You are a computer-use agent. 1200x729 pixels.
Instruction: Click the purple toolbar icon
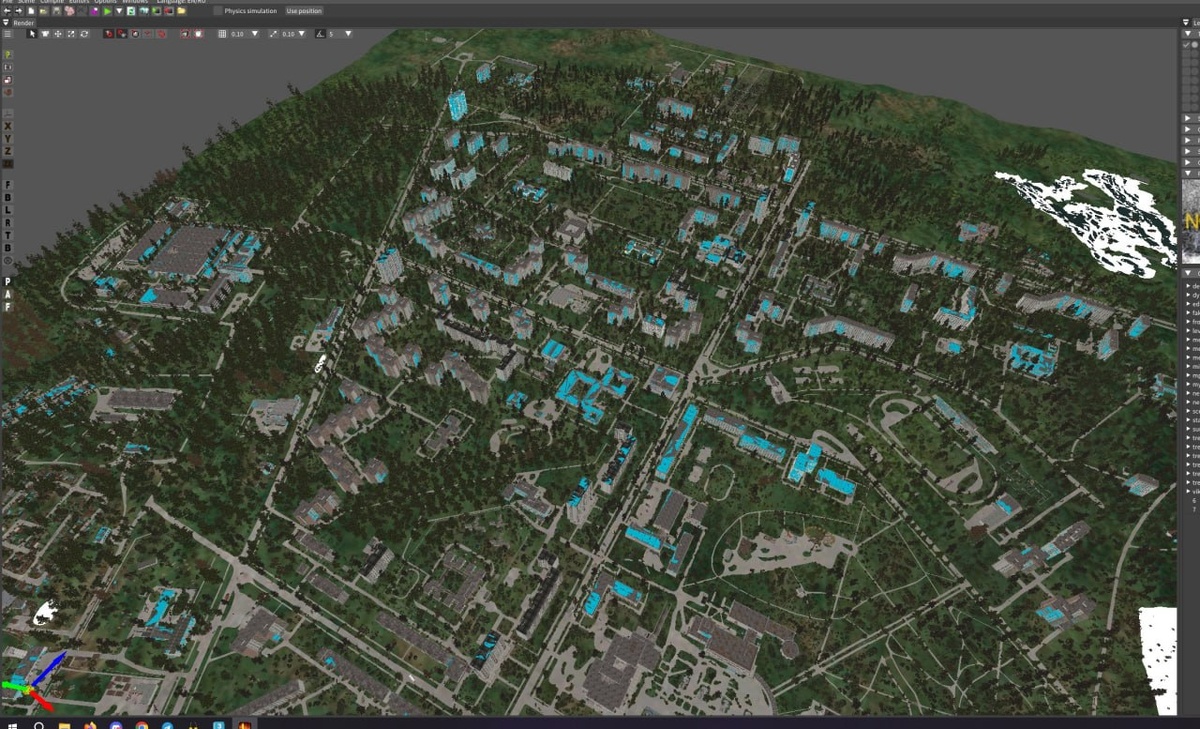tap(94, 11)
